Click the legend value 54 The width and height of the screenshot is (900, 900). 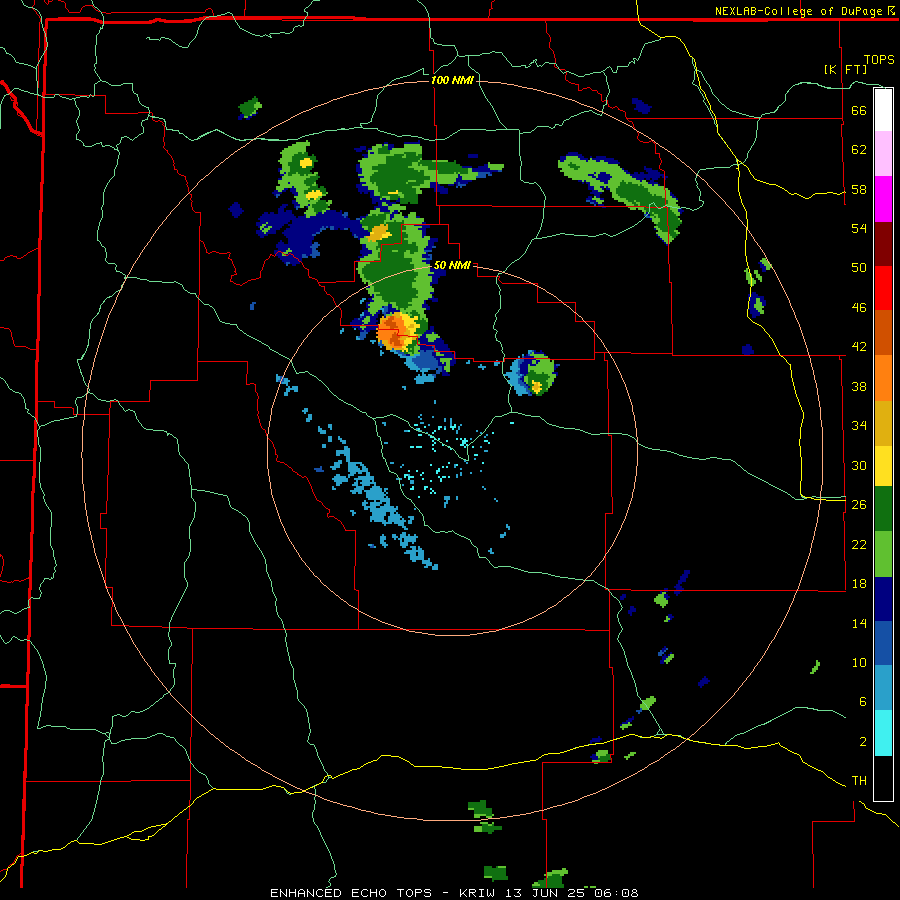(x=859, y=228)
